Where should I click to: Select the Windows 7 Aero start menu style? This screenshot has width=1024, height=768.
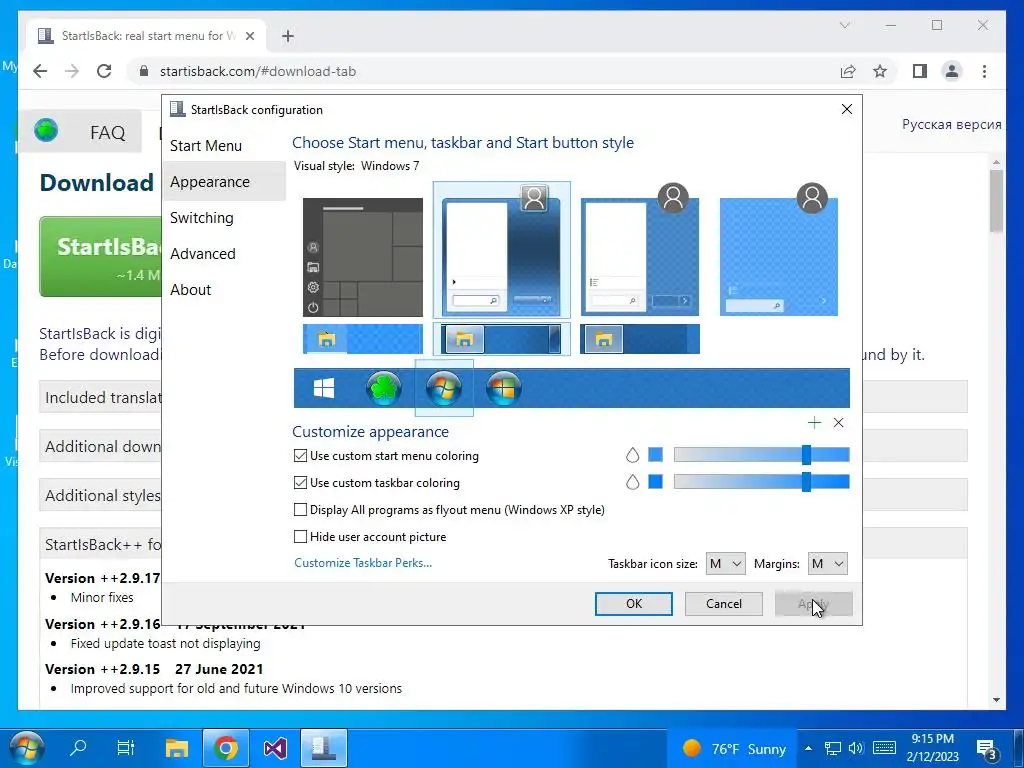[502, 250]
